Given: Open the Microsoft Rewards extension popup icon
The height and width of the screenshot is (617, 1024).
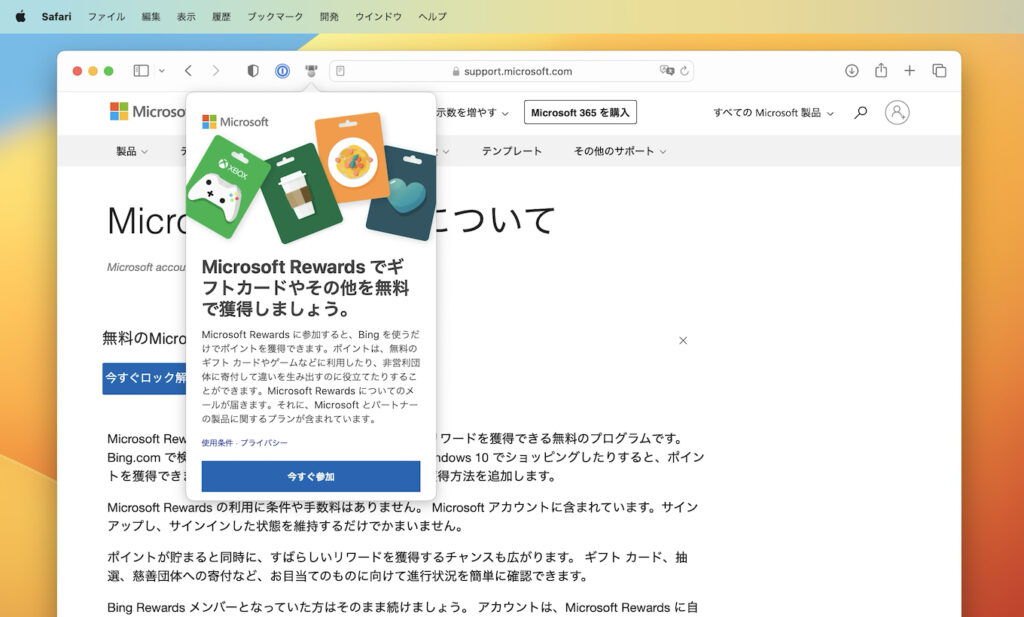Looking at the screenshot, I should tap(312, 71).
